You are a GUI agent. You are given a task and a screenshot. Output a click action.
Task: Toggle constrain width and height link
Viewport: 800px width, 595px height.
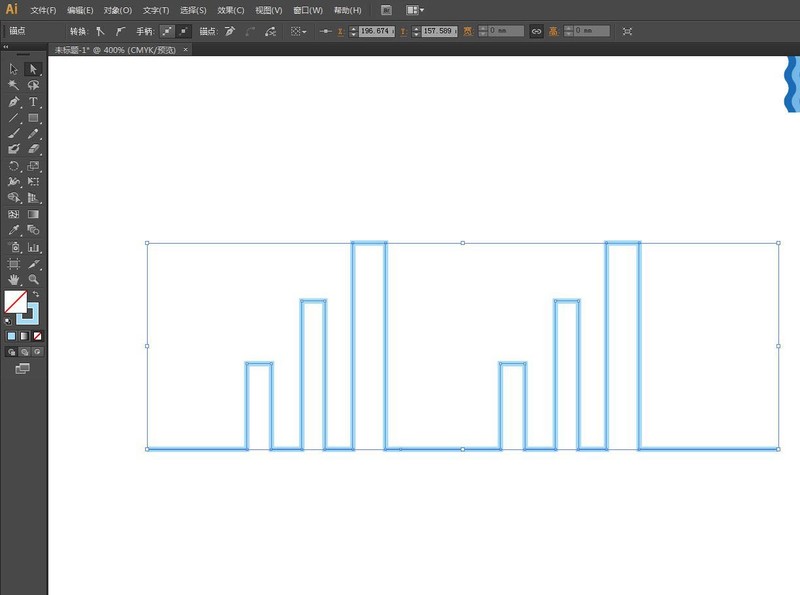[536, 32]
